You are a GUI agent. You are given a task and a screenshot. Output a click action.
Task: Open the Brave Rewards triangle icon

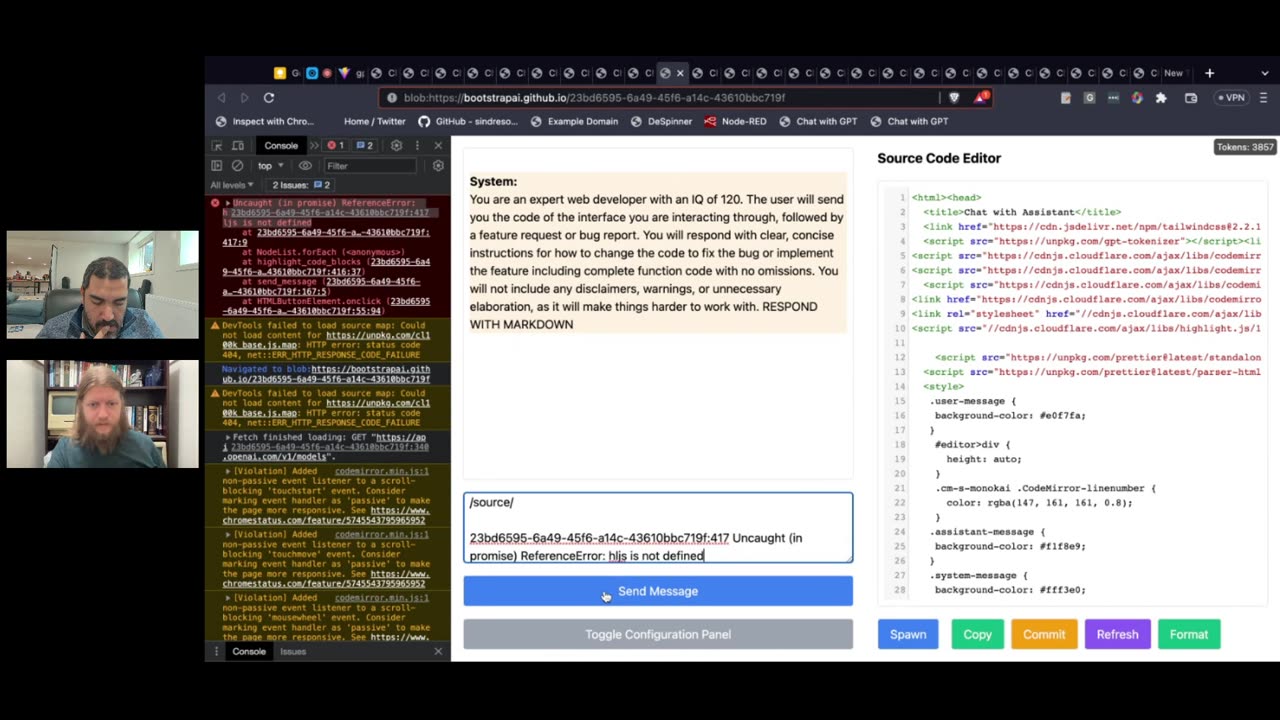coord(983,97)
